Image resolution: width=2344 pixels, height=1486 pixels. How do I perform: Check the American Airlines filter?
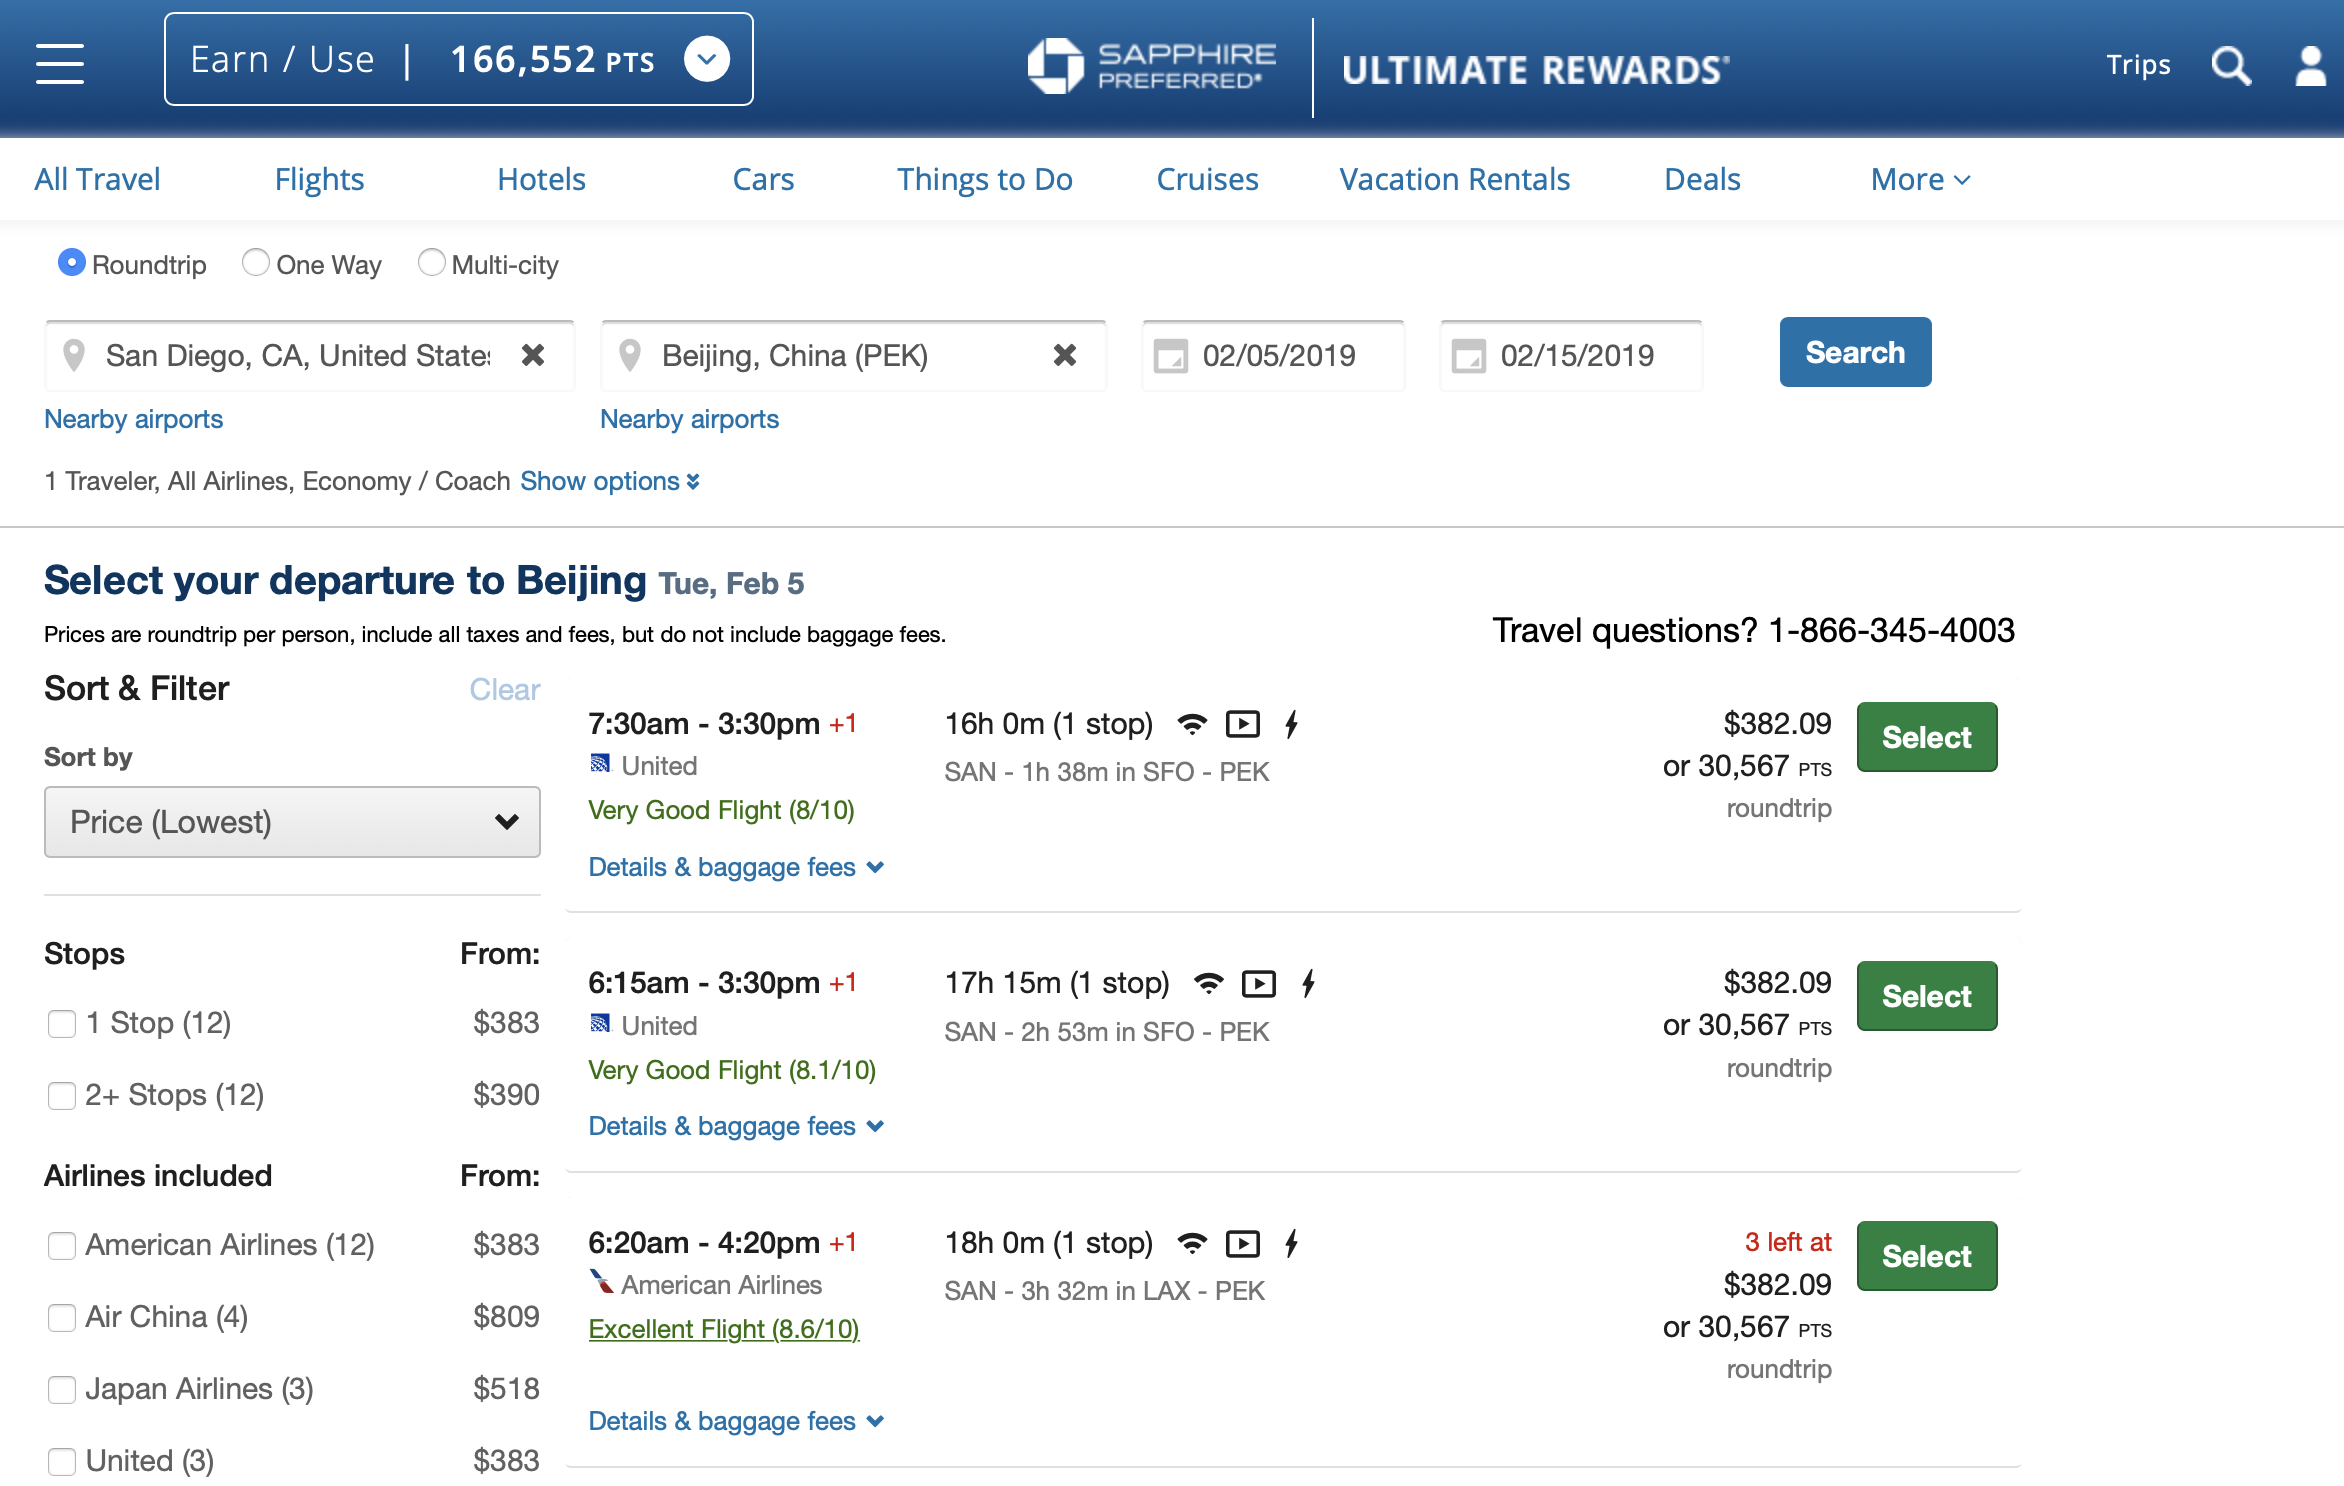point(61,1246)
